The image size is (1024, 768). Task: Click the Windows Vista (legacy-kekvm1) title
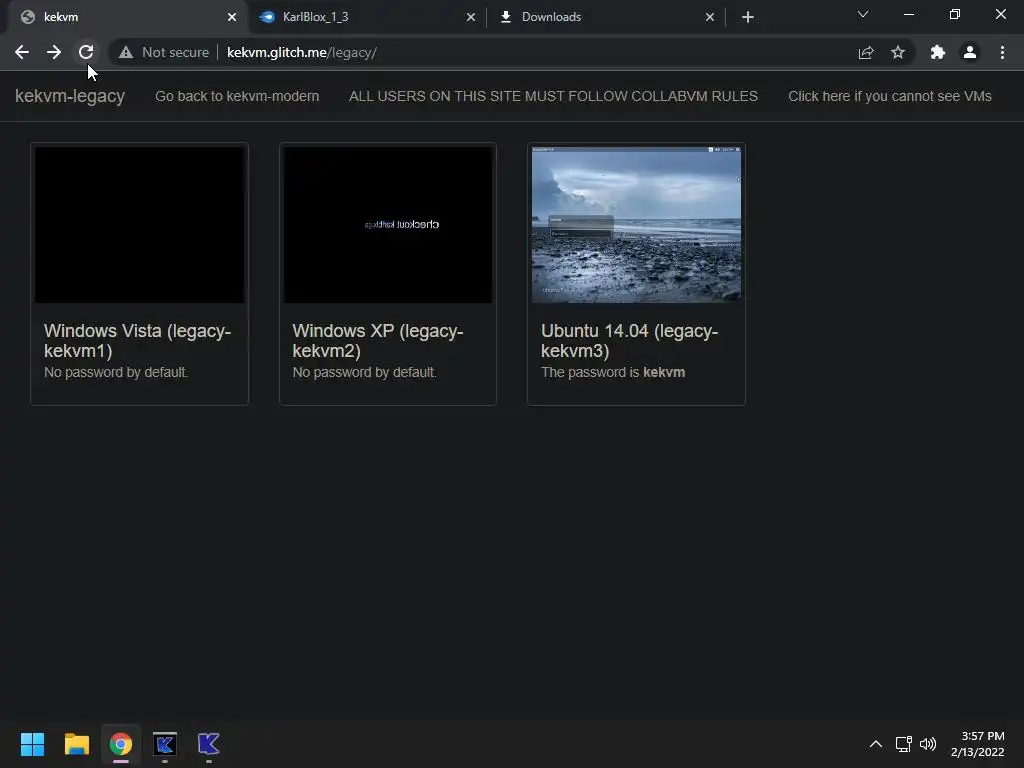click(x=137, y=341)
